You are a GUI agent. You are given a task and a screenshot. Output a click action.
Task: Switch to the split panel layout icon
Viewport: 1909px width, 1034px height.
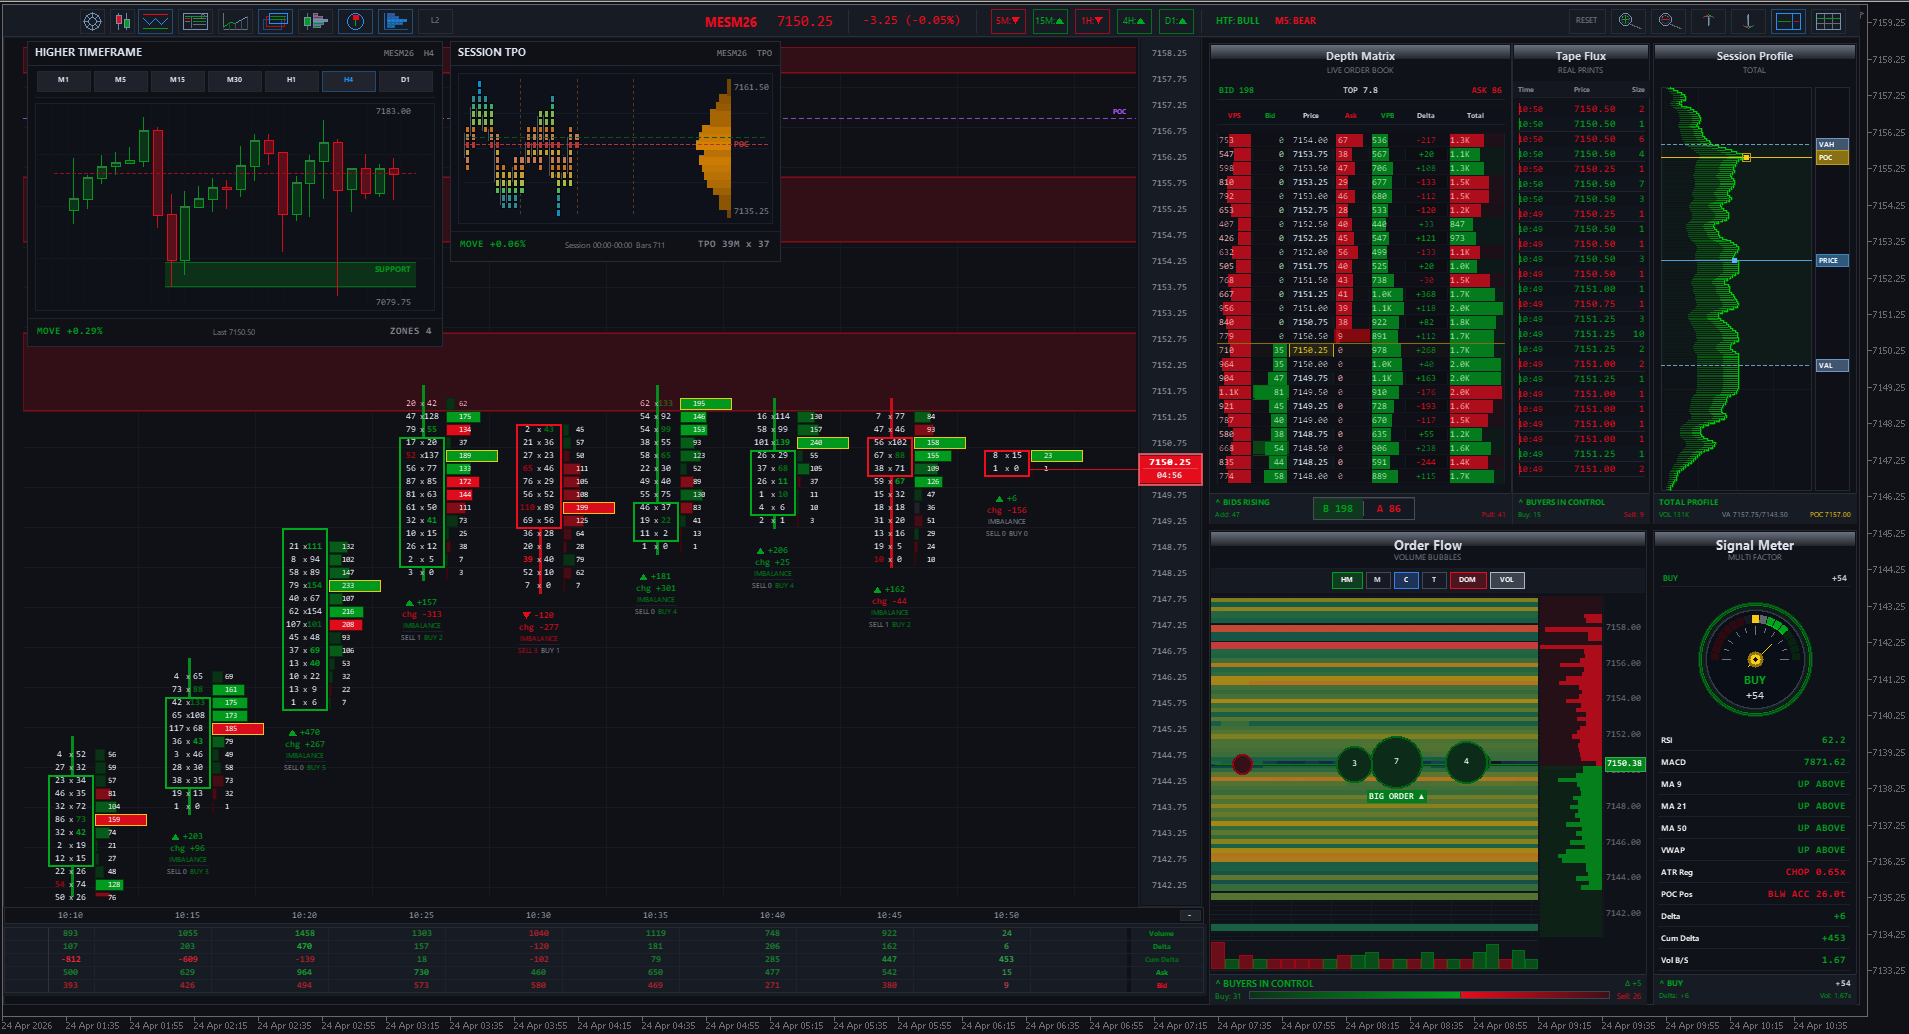1788,21
